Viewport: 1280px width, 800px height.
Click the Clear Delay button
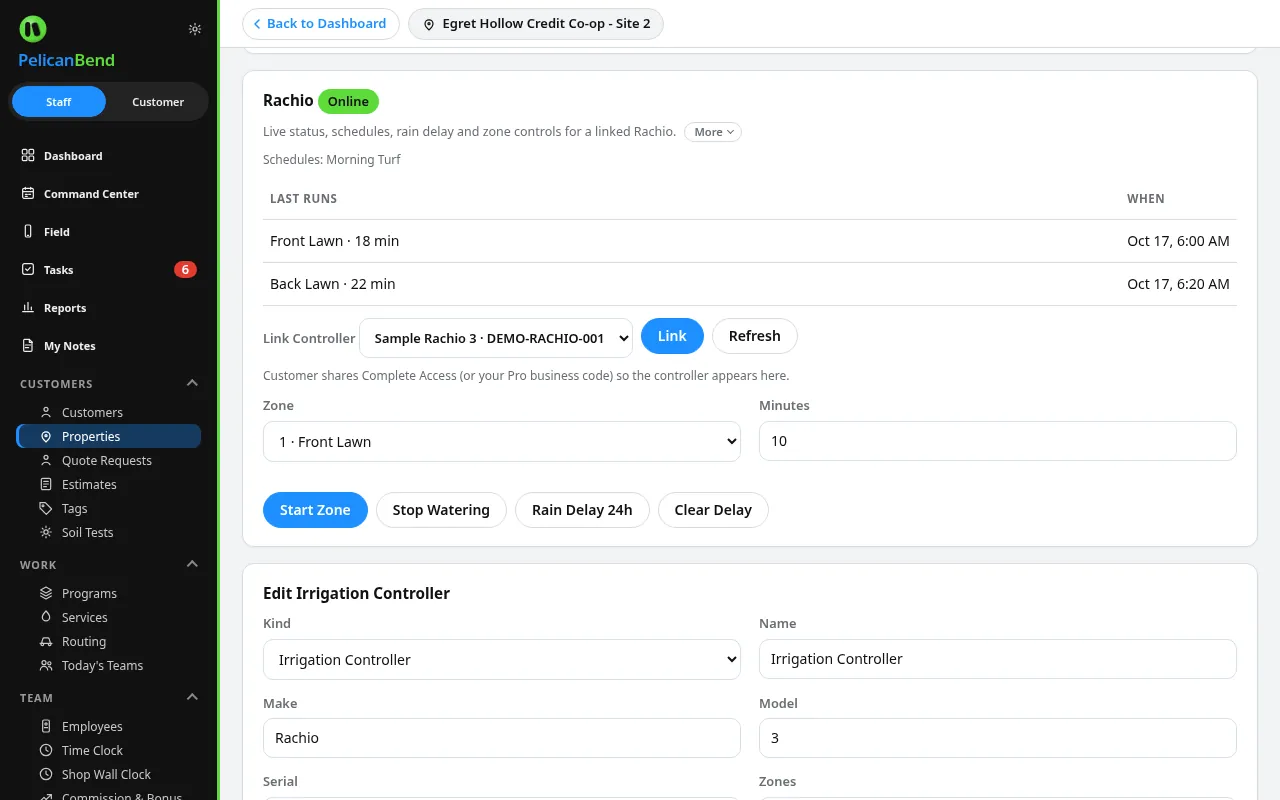(713, 510)
